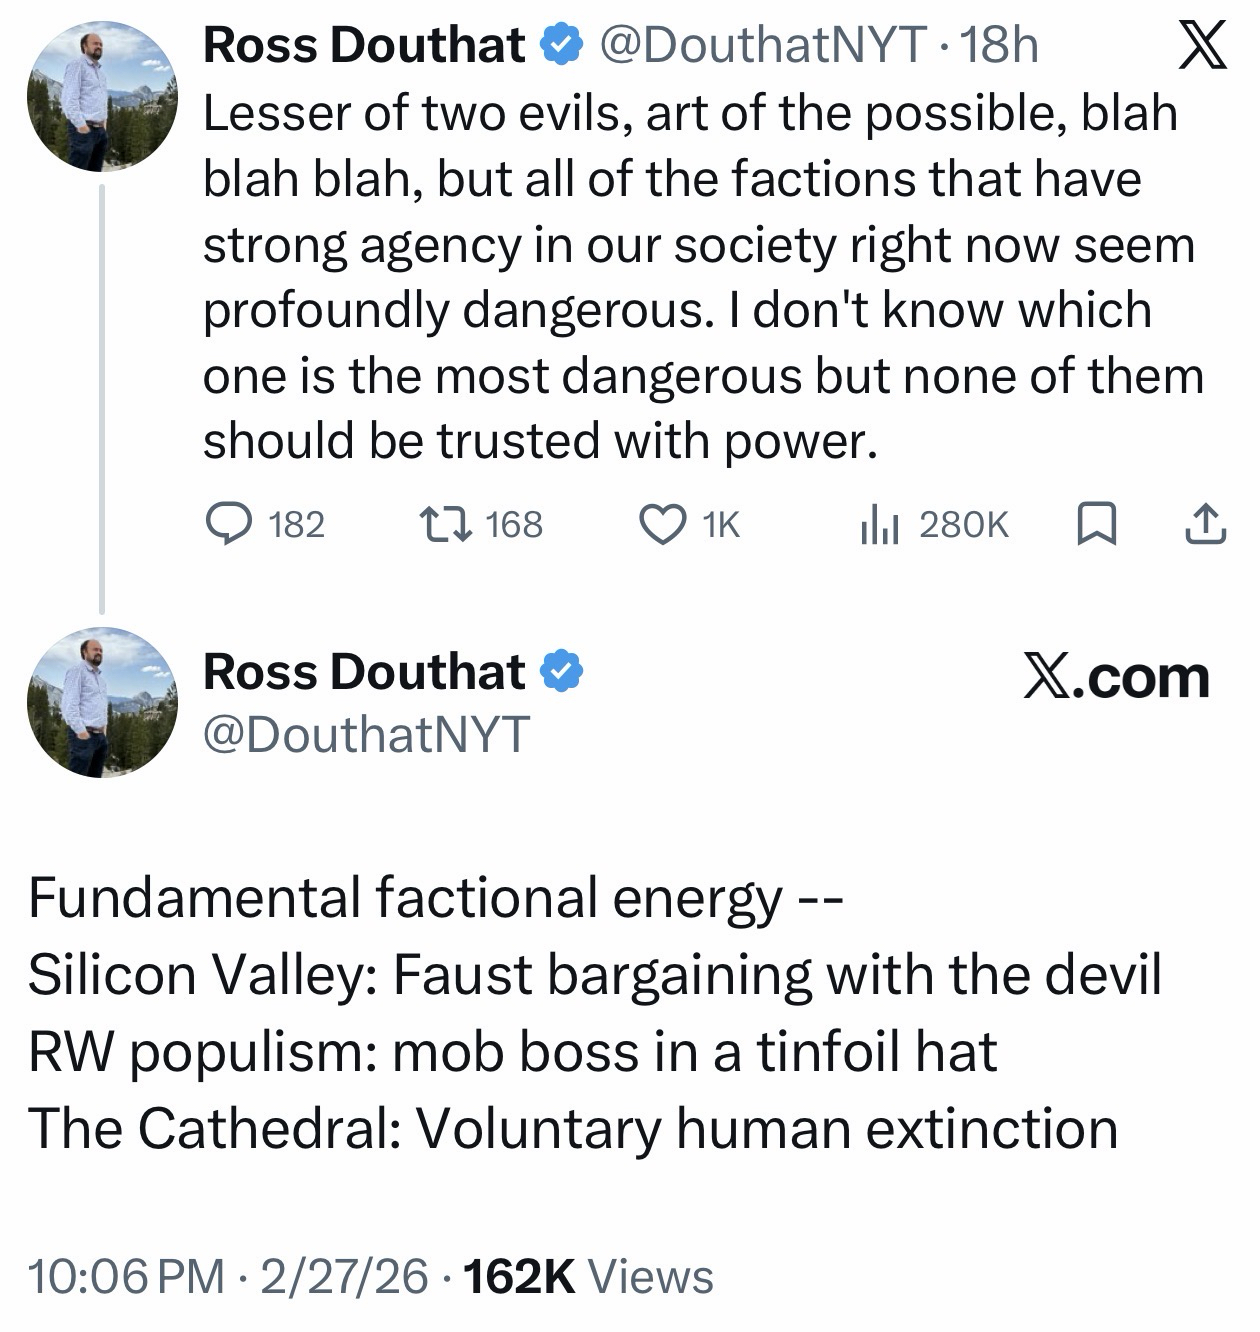The image size is (1260, 1332).
Task: Click the @DouthatNYT handle in first tweet
Action: [762, 45]
